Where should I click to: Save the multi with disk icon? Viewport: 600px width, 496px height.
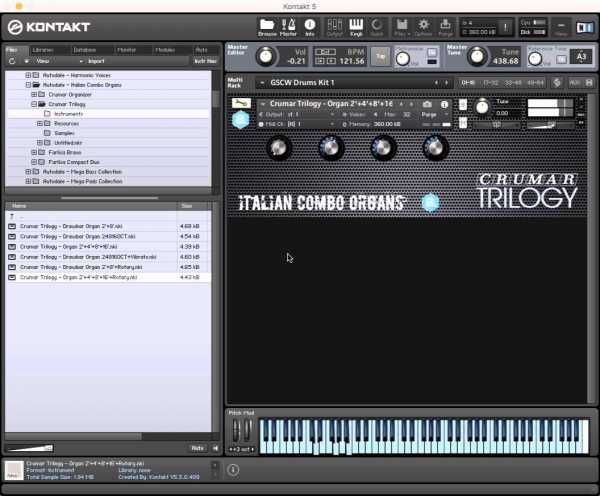pos(589,83)
